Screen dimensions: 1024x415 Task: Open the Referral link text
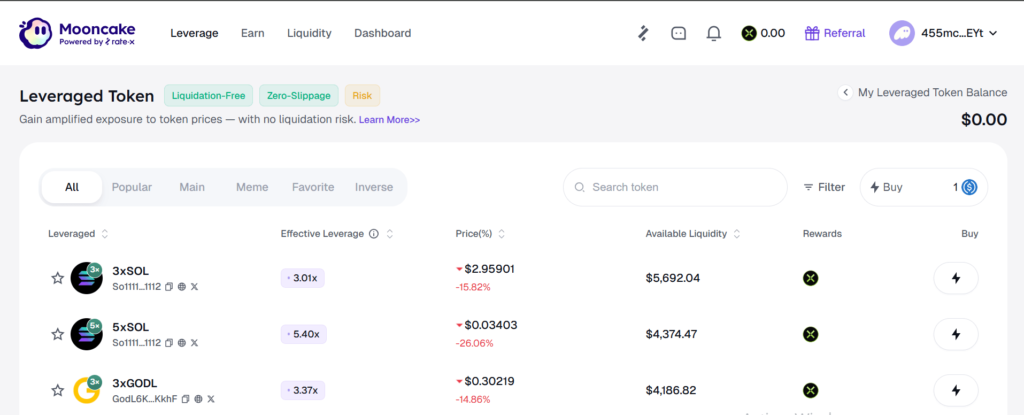(x=844, y=33)
